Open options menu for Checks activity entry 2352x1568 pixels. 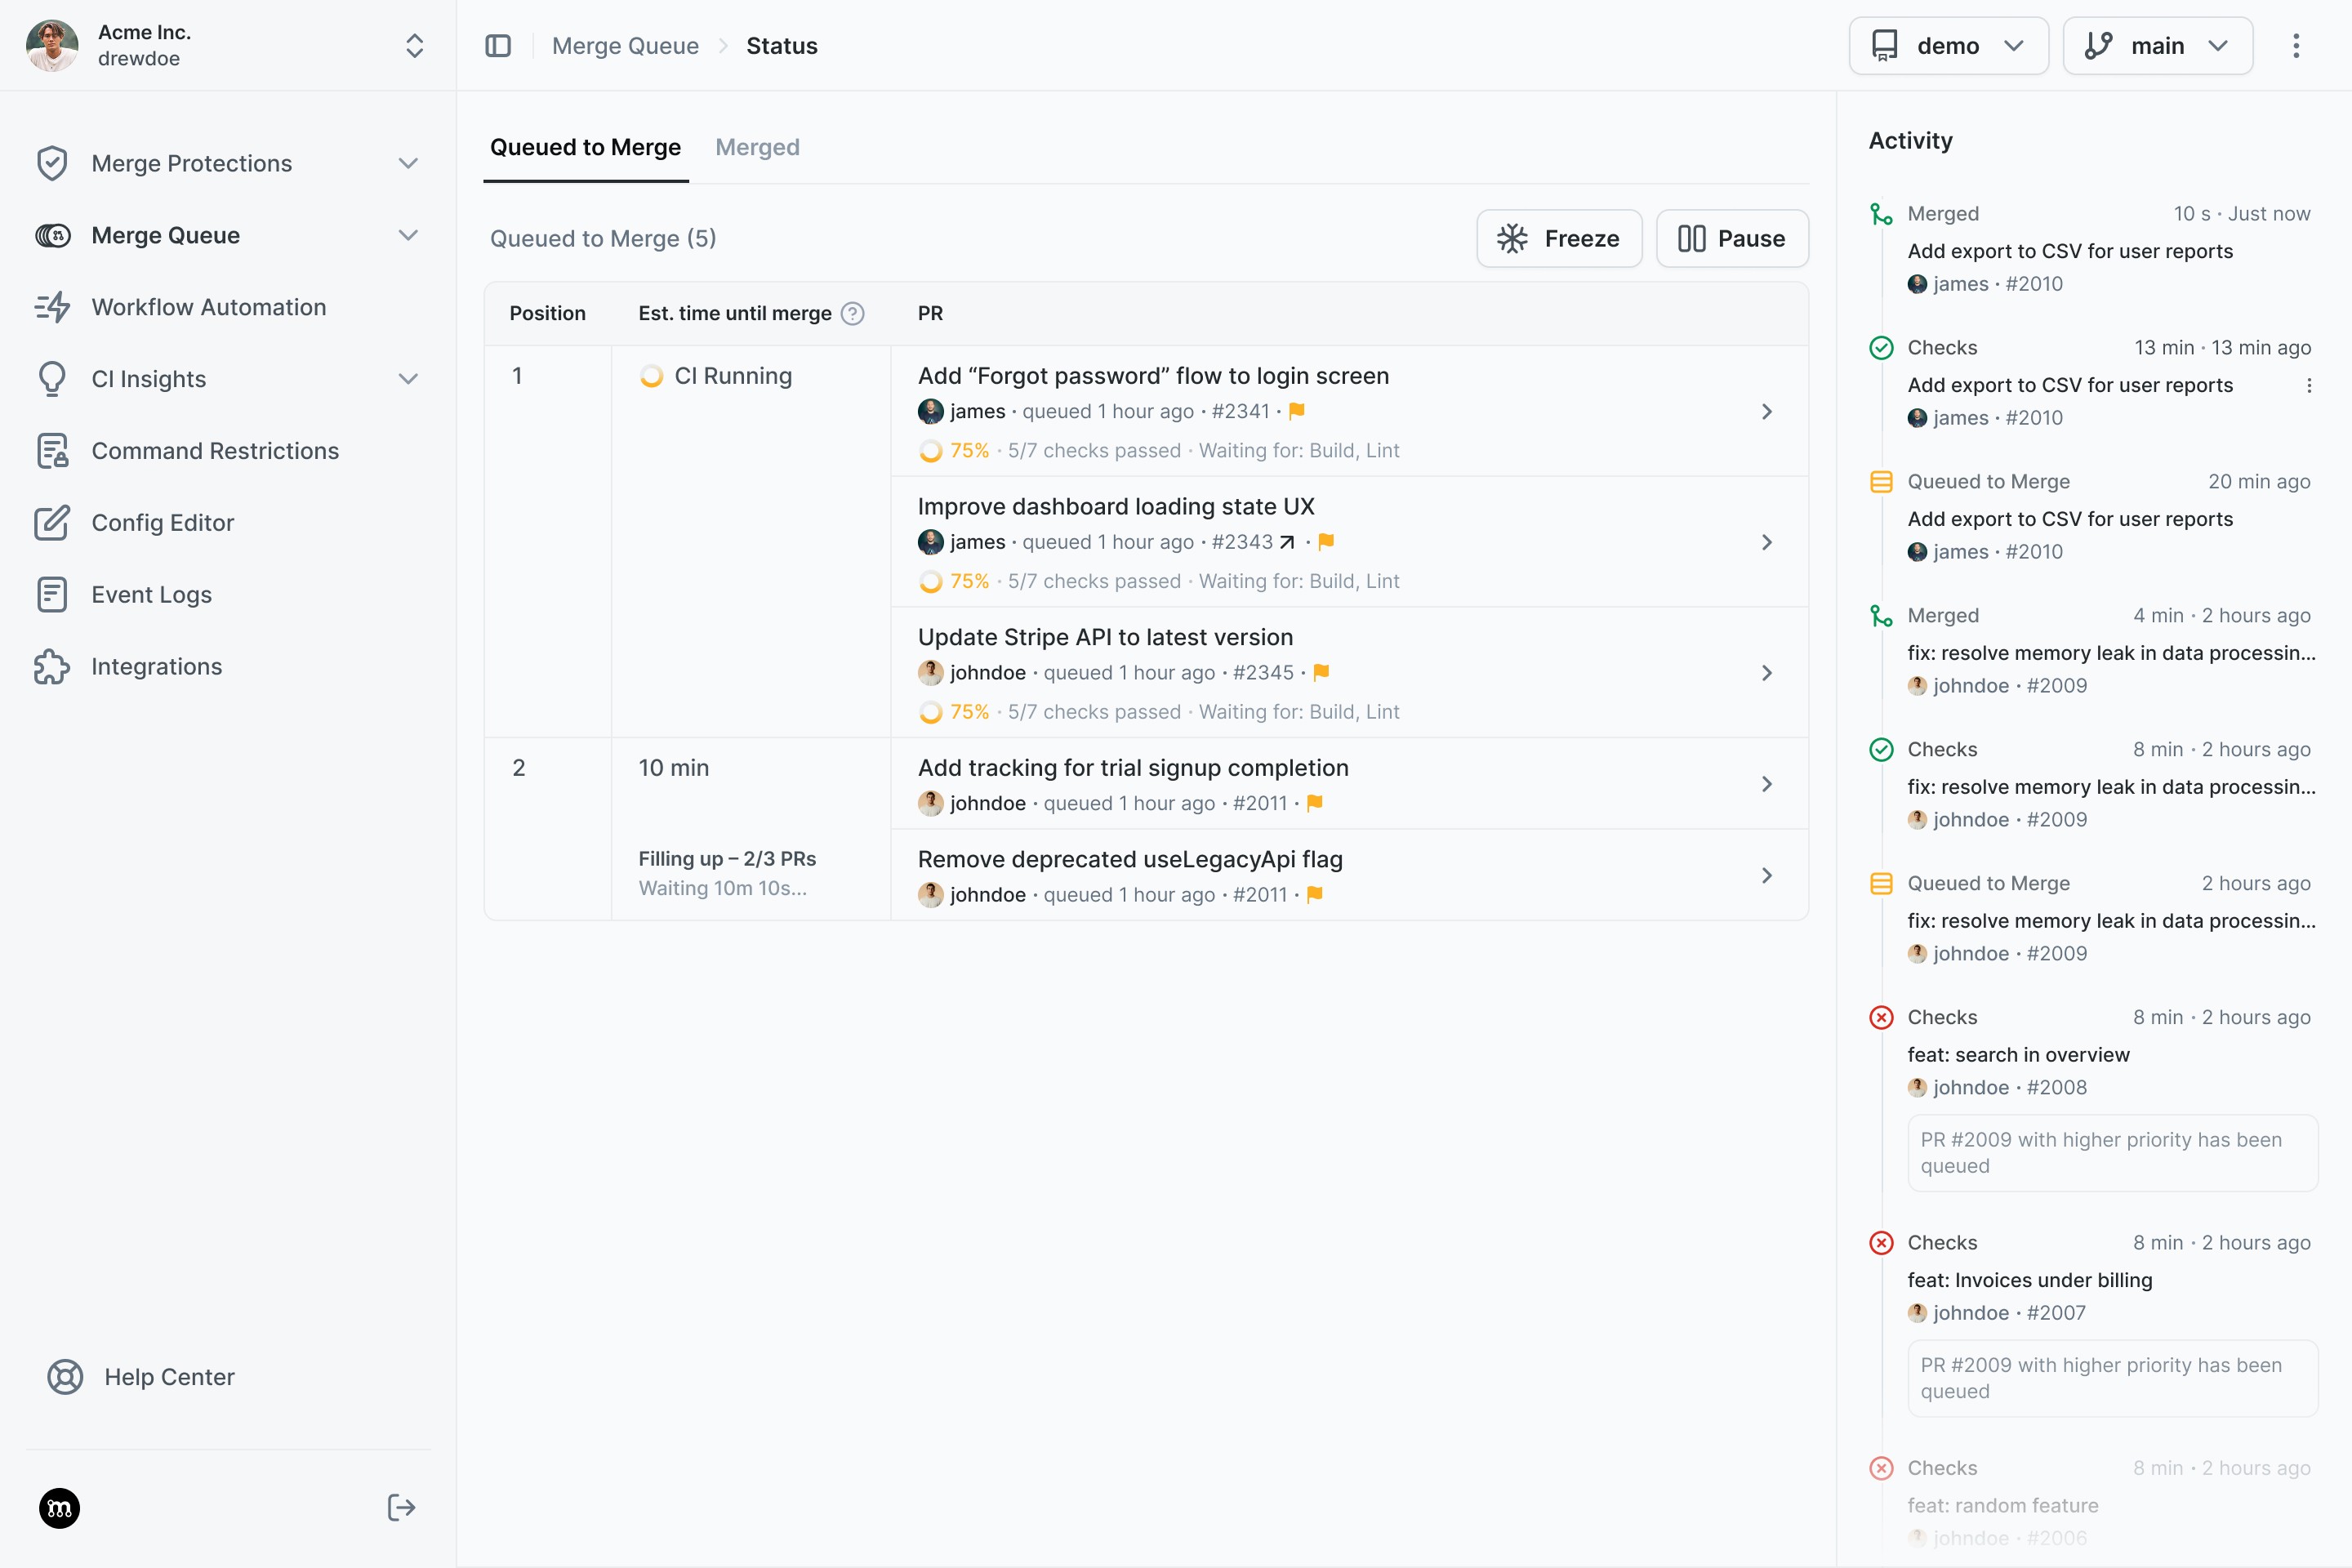[2309, 386]
